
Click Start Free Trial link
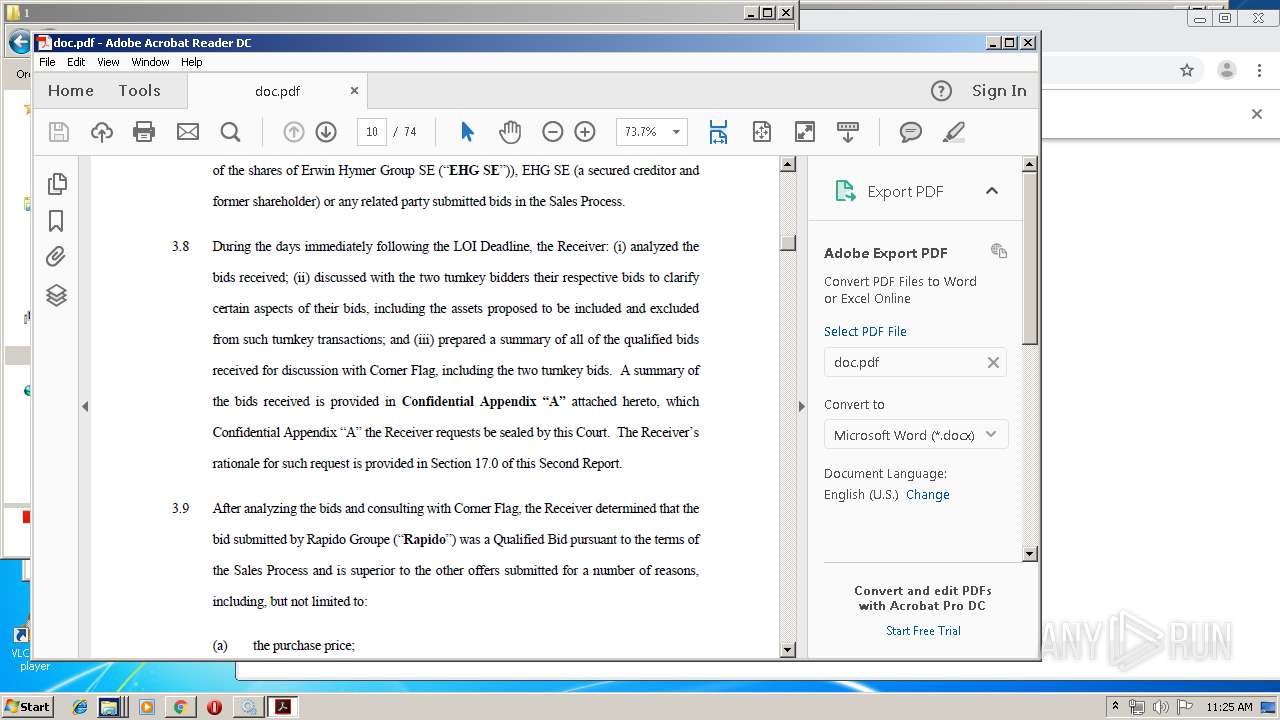[x=923, y=630]
